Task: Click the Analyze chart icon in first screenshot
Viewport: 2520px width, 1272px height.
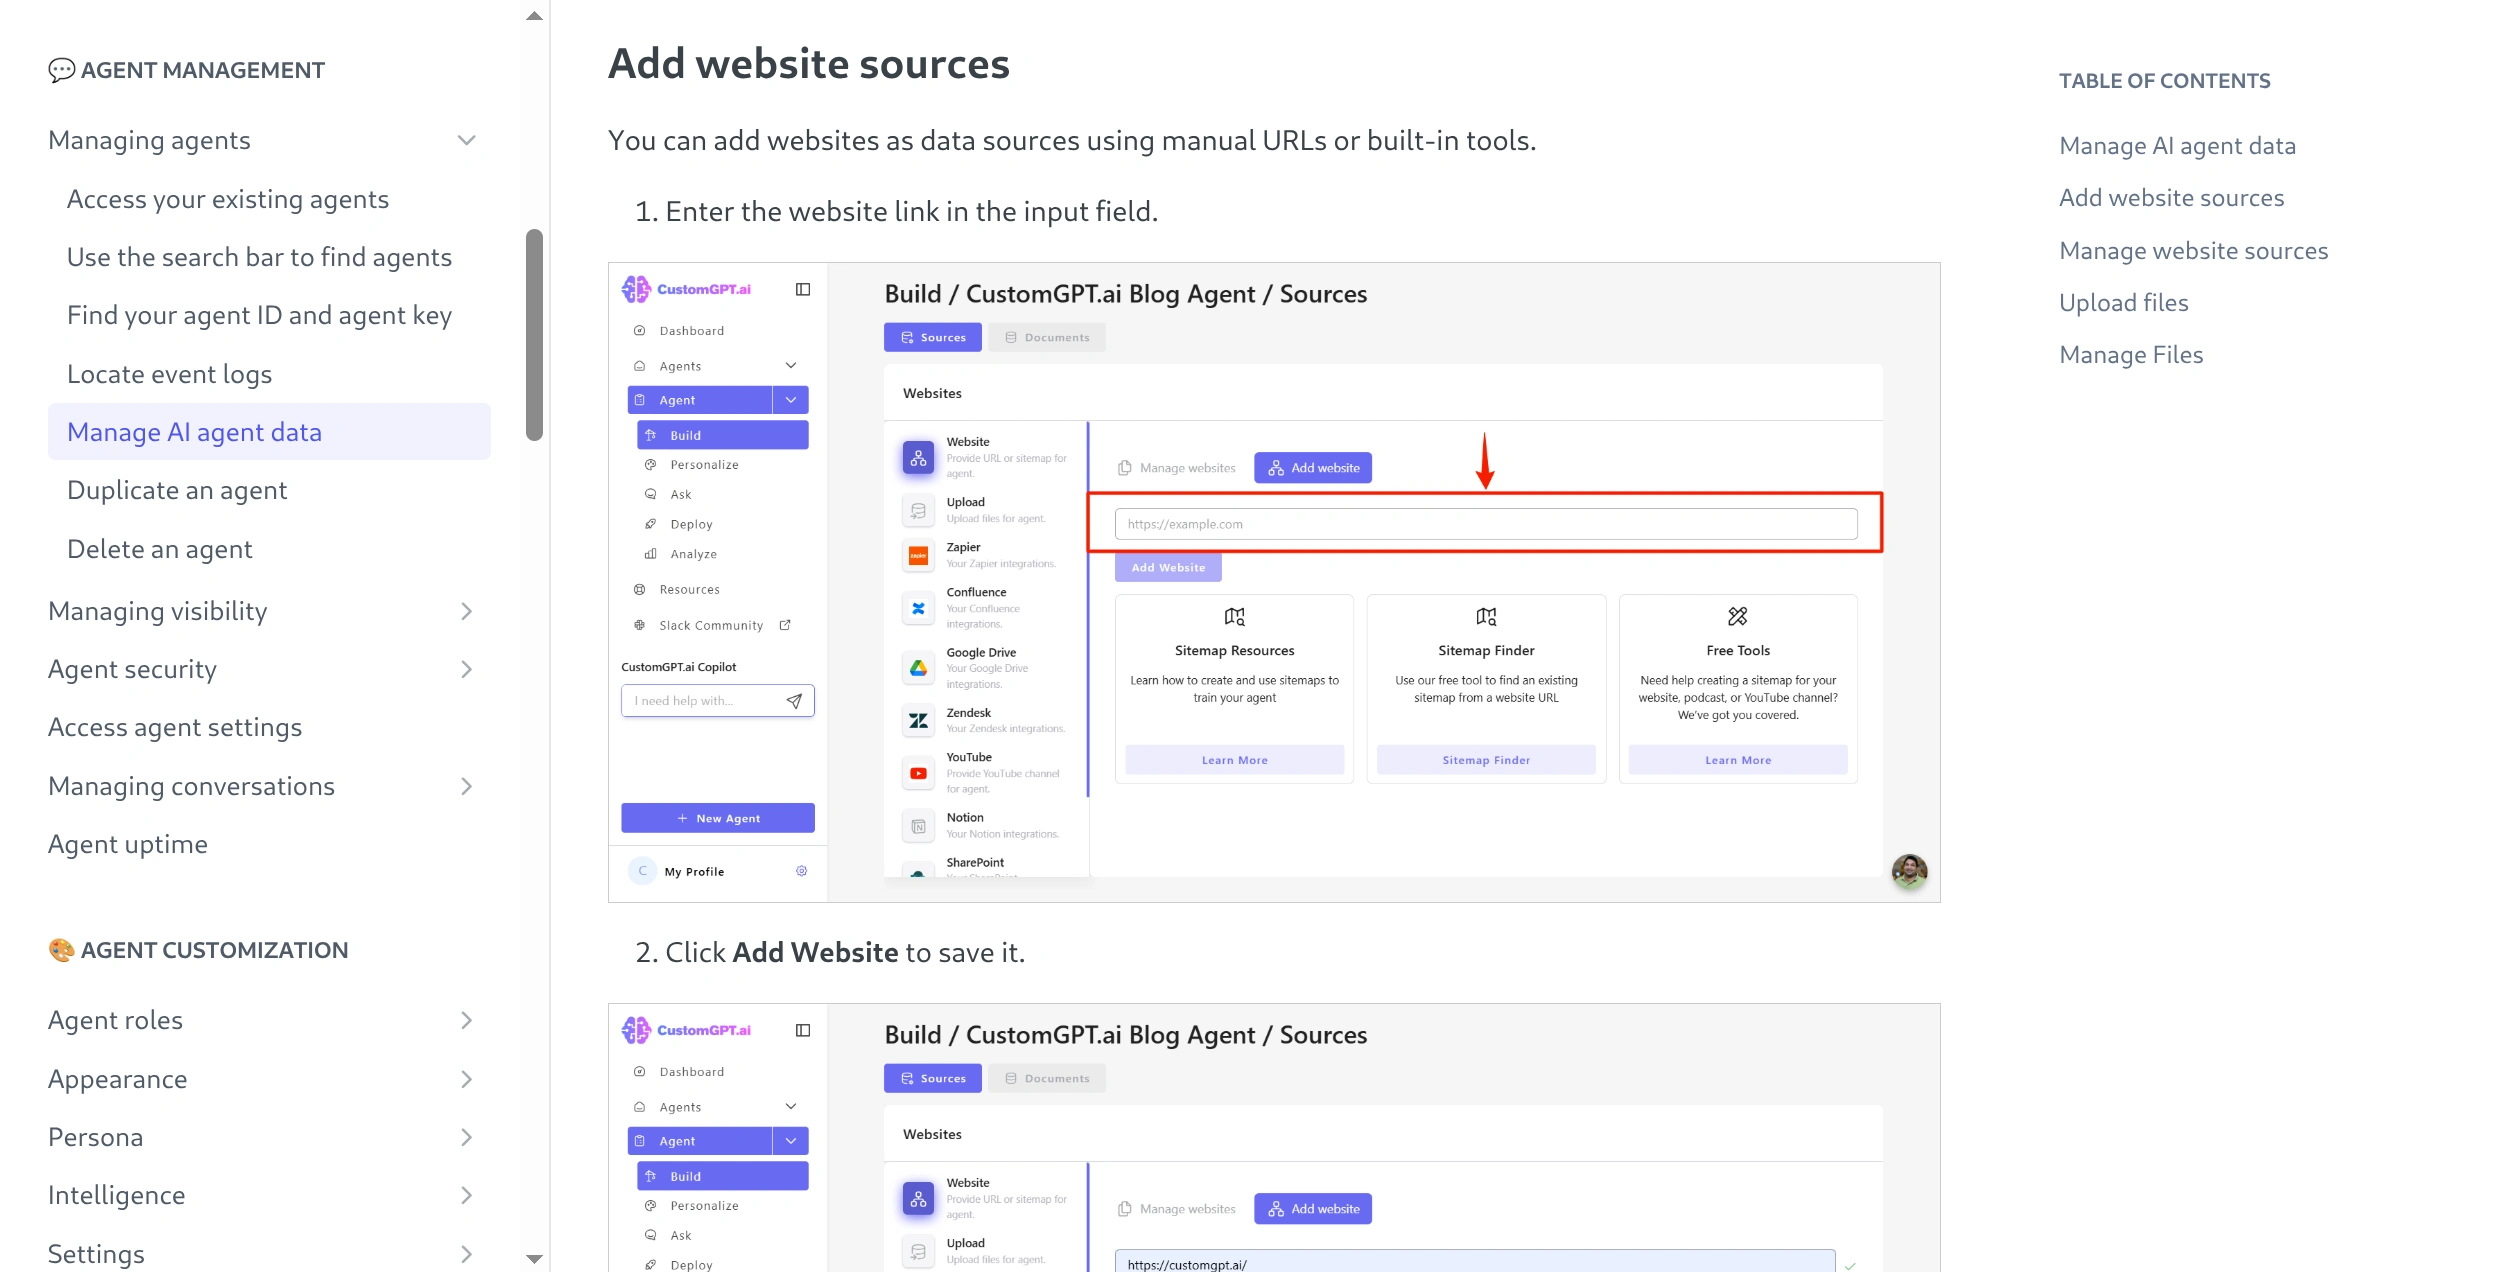Action: pyautogui.click(x=651, y=554)
